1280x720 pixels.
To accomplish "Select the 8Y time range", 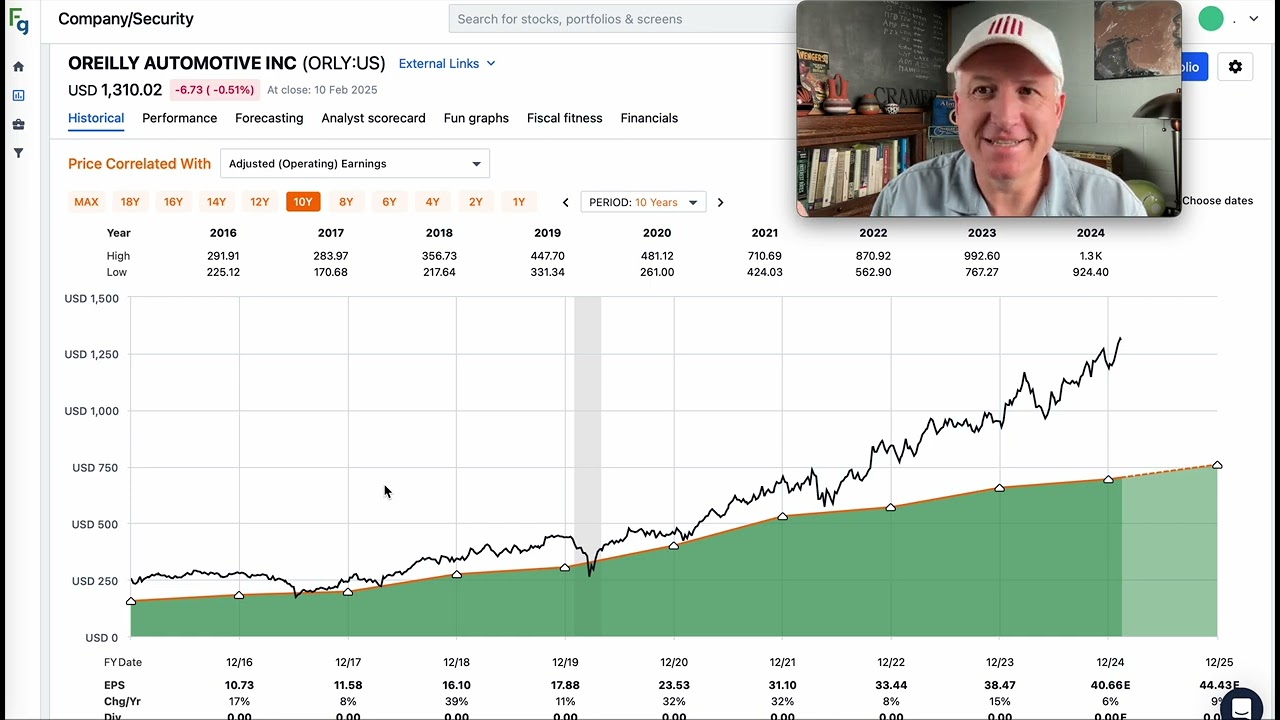I will click(346, 202).
